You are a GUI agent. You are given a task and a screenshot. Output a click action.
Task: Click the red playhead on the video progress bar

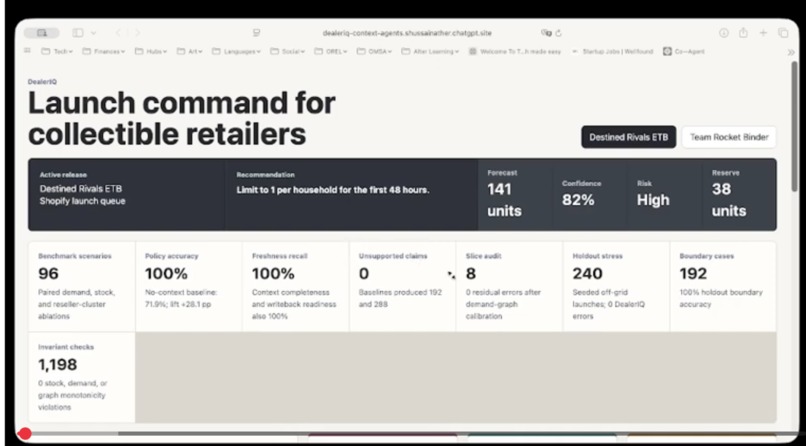[24, 434]
